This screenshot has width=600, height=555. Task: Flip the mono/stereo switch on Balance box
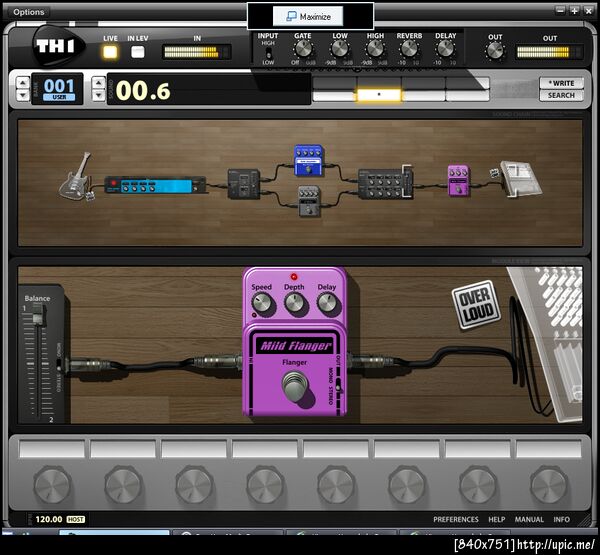(x=59, y=366)
